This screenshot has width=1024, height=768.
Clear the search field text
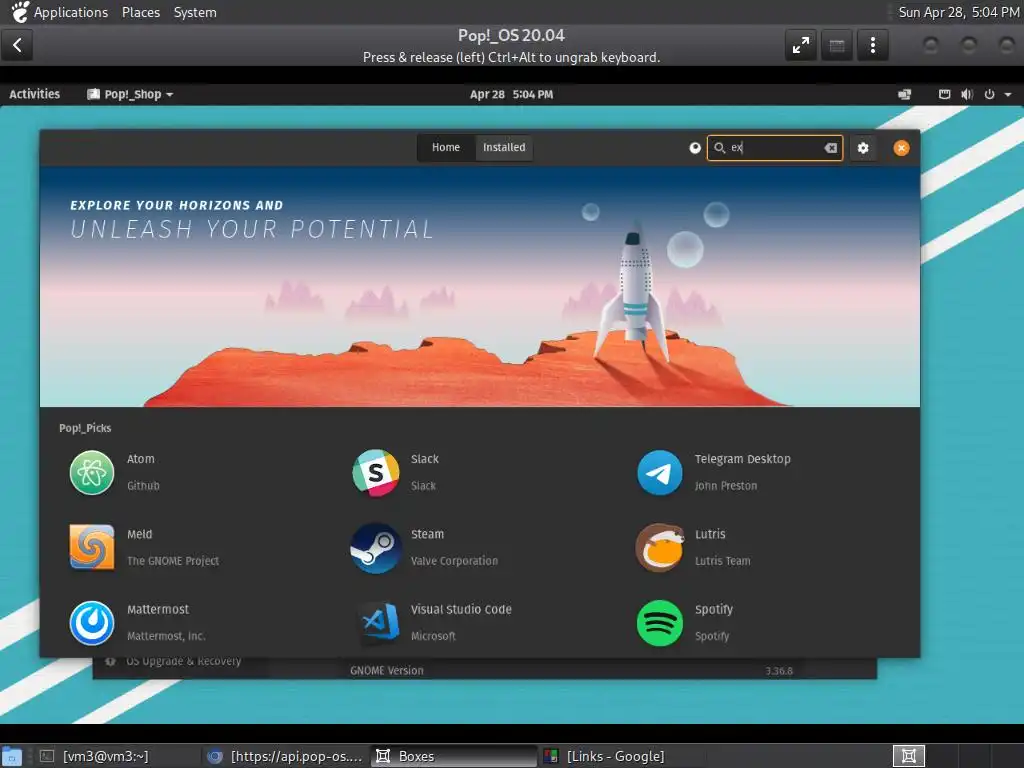click(831, 148)
